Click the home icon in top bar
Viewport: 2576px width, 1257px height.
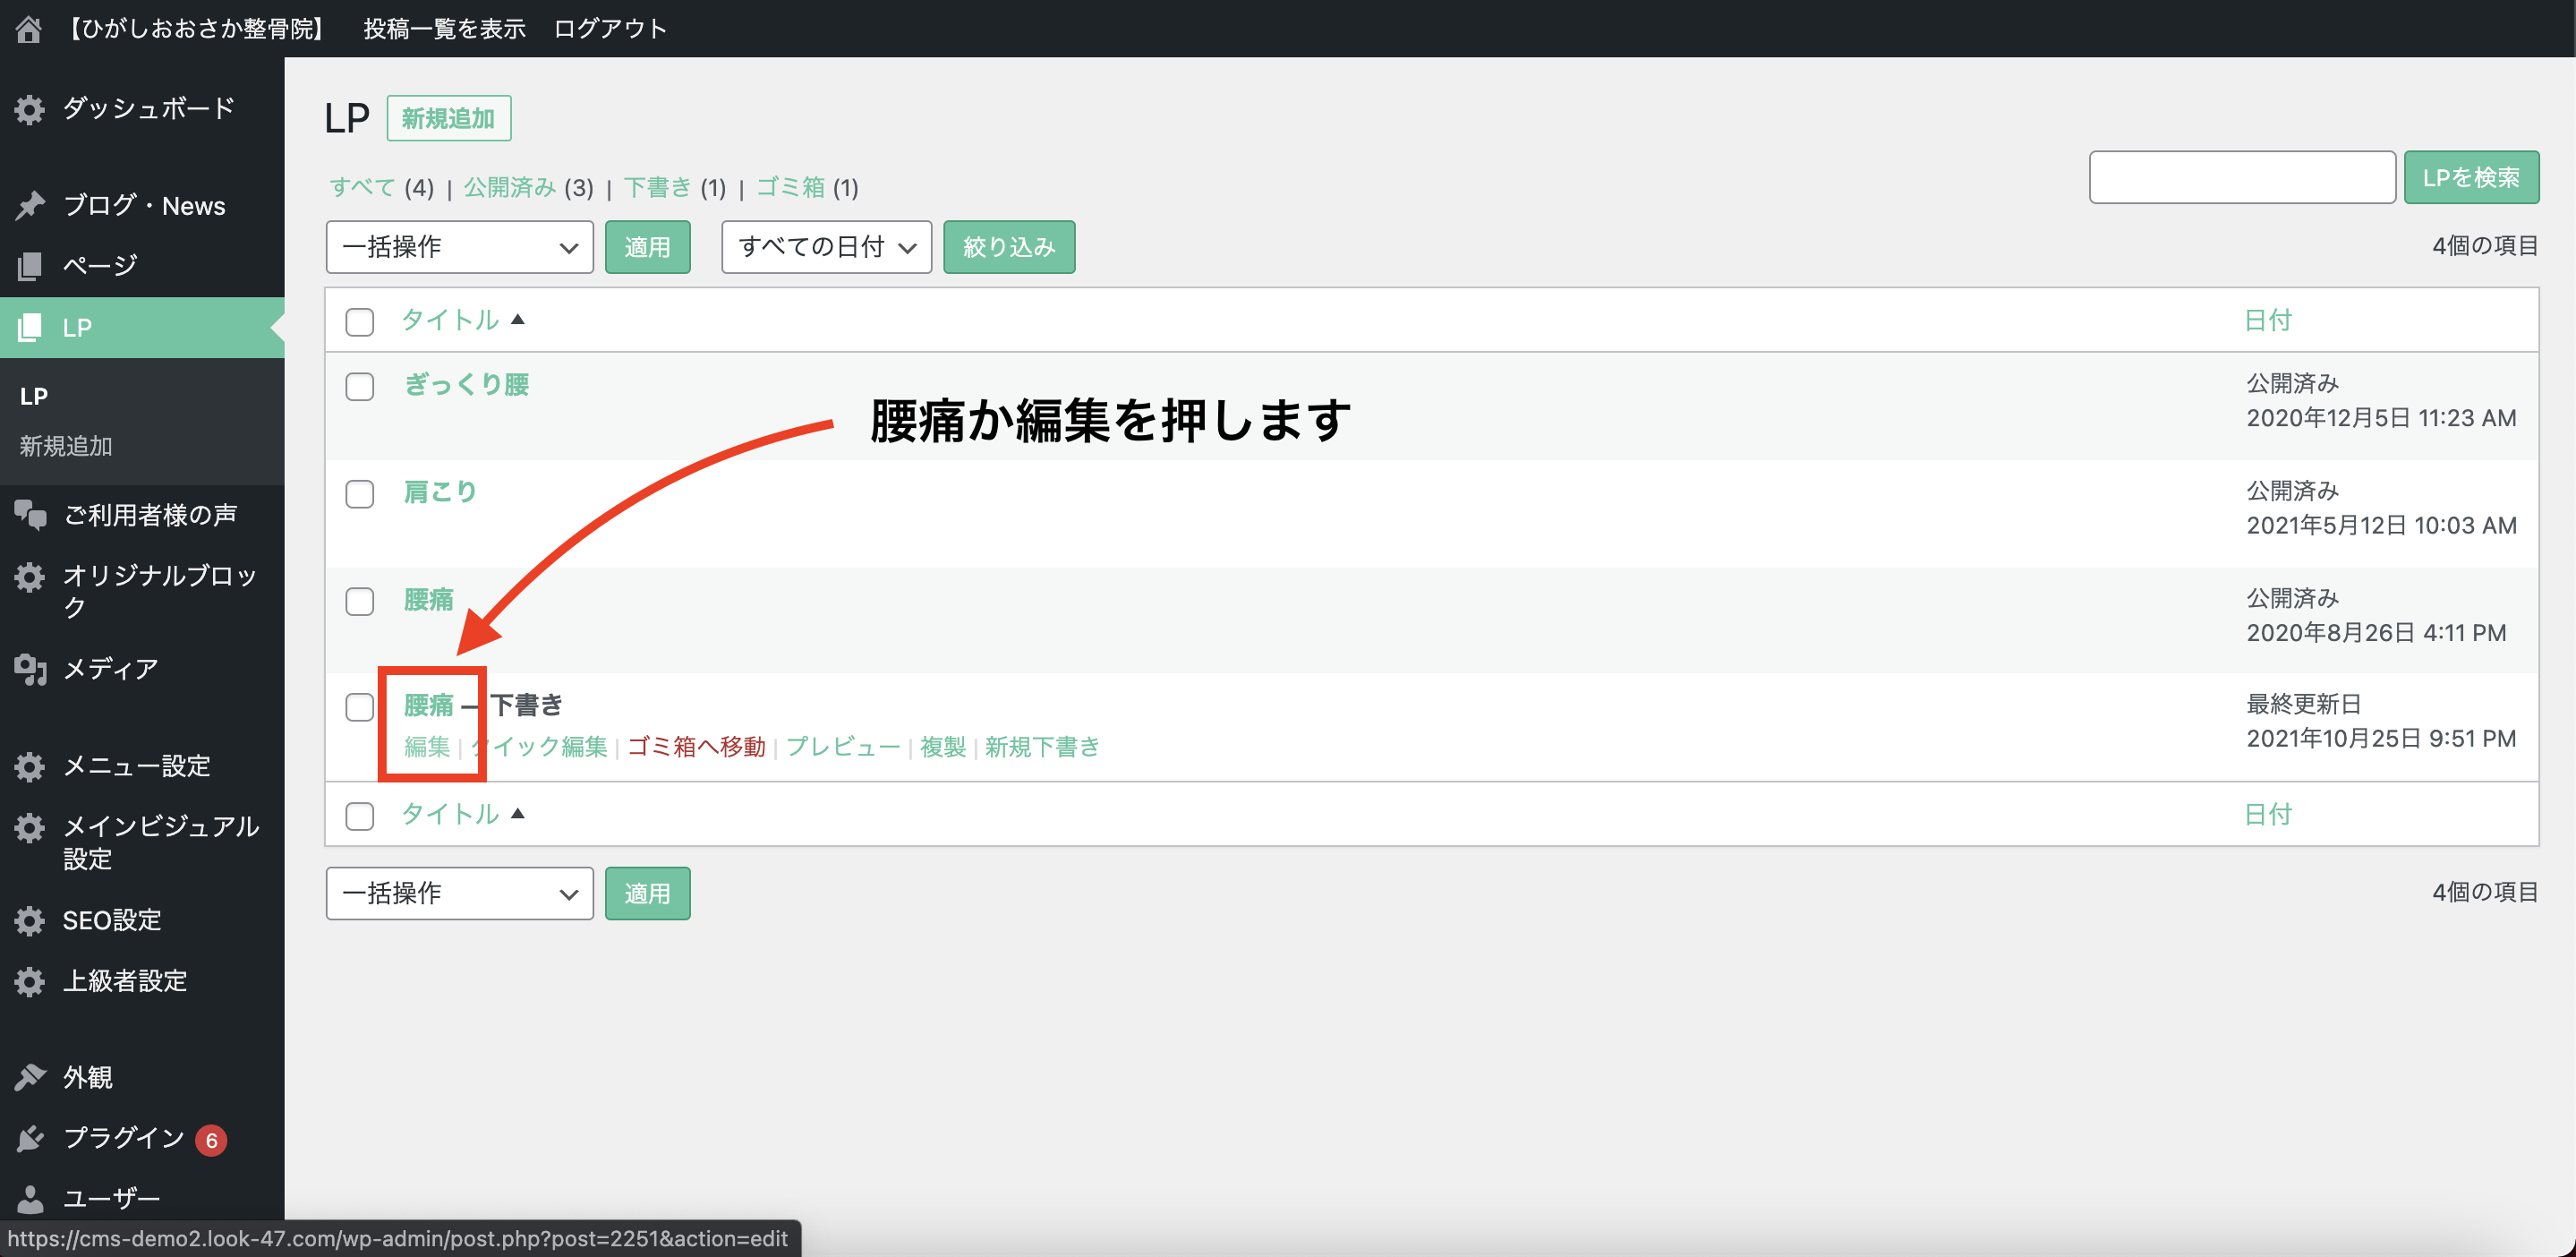[x=29, y=29]
